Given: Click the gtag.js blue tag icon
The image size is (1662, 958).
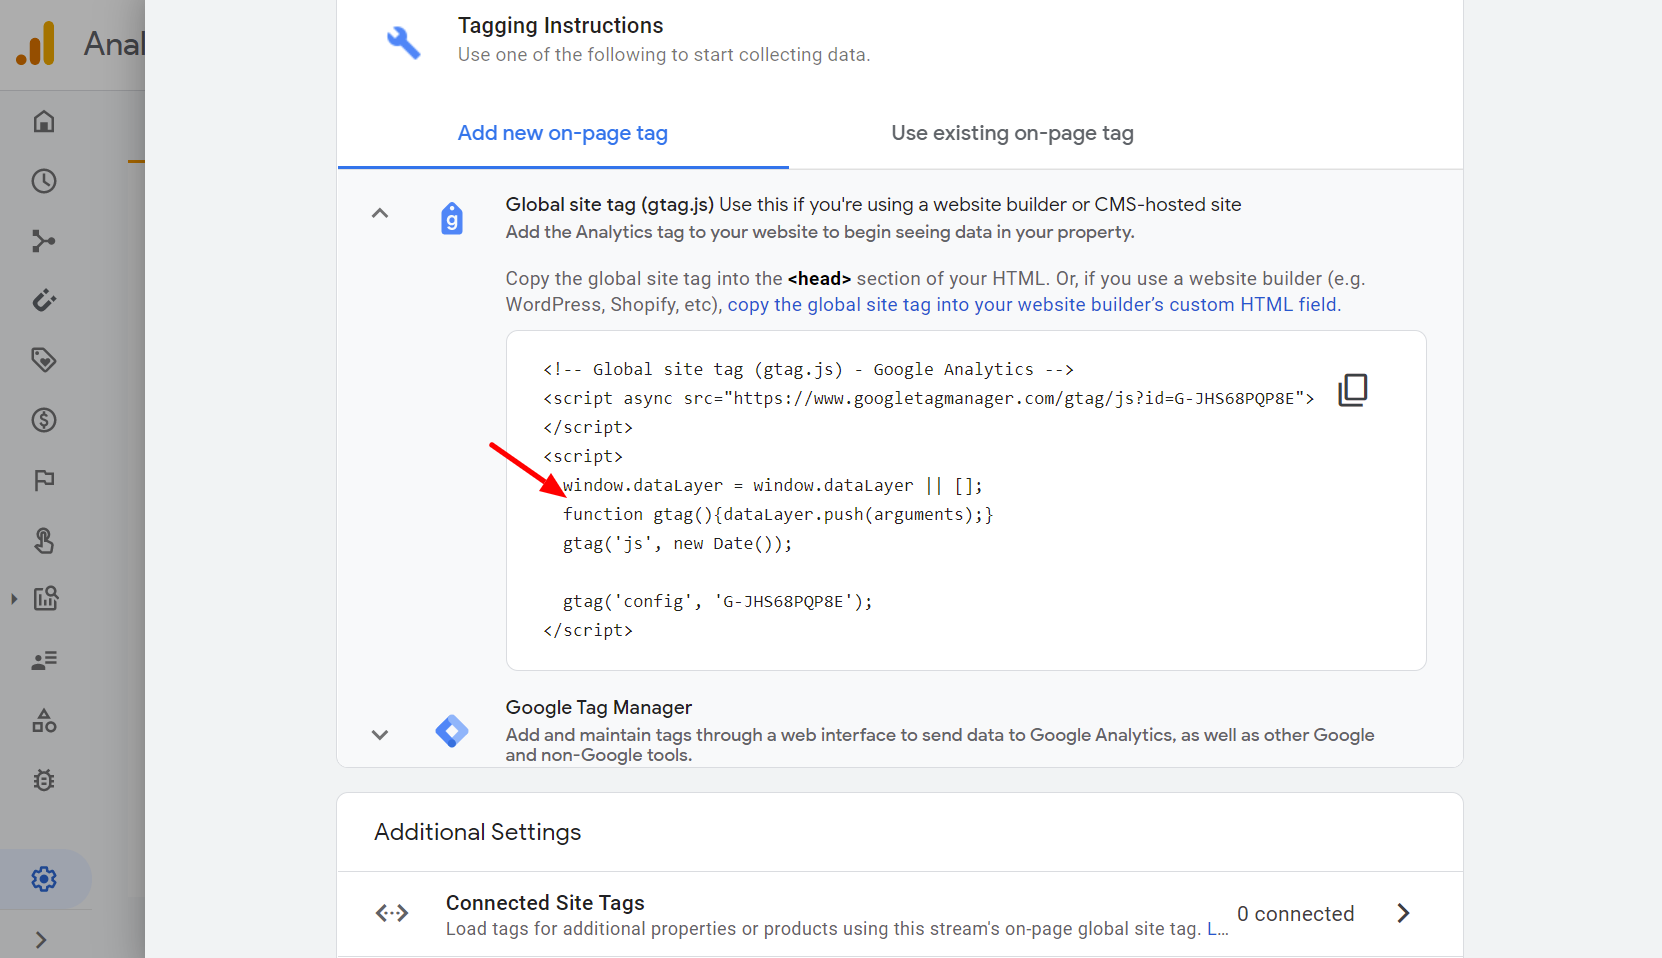Looking at the screenshot, I should 452,218.
